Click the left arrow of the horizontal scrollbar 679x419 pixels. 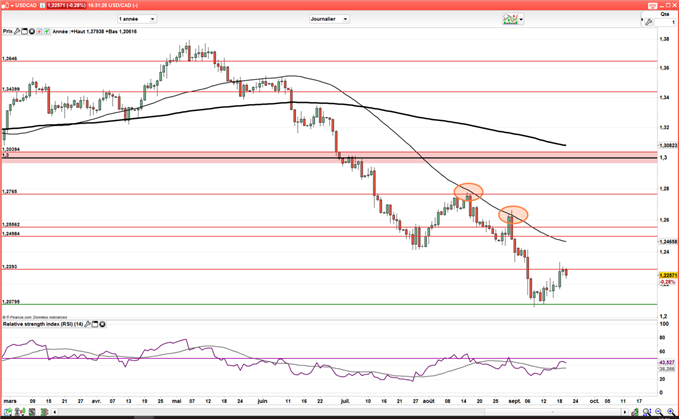tap(55, 412)
